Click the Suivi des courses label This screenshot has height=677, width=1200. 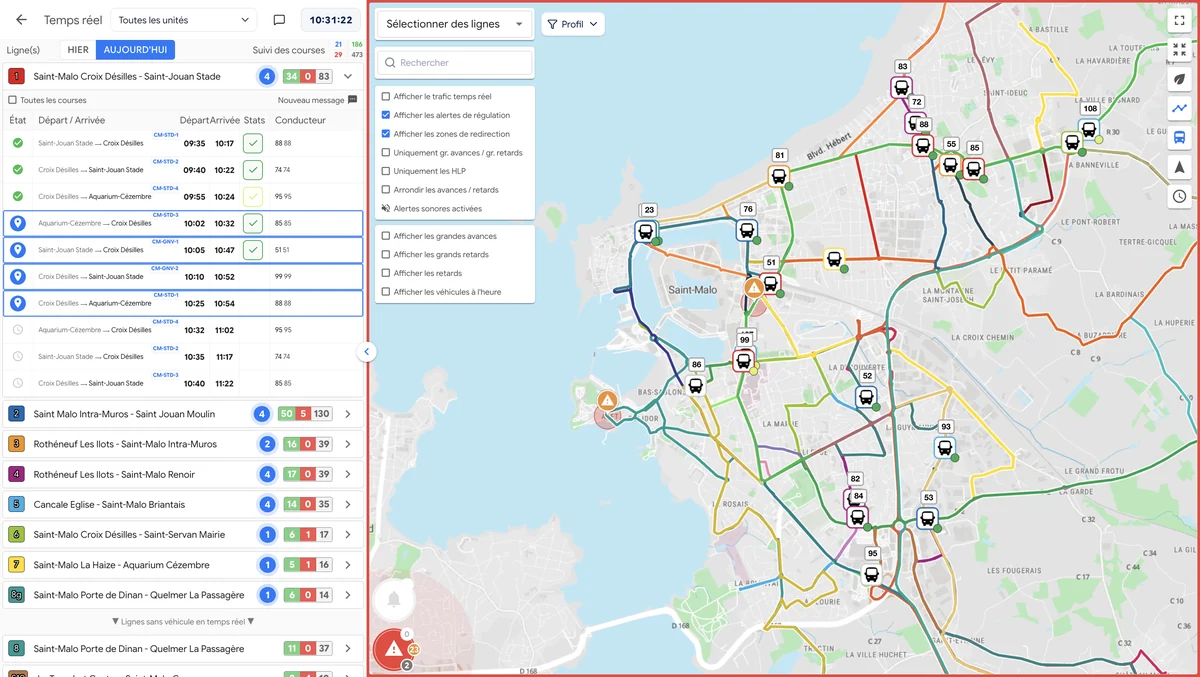click(x=289, y=50)
